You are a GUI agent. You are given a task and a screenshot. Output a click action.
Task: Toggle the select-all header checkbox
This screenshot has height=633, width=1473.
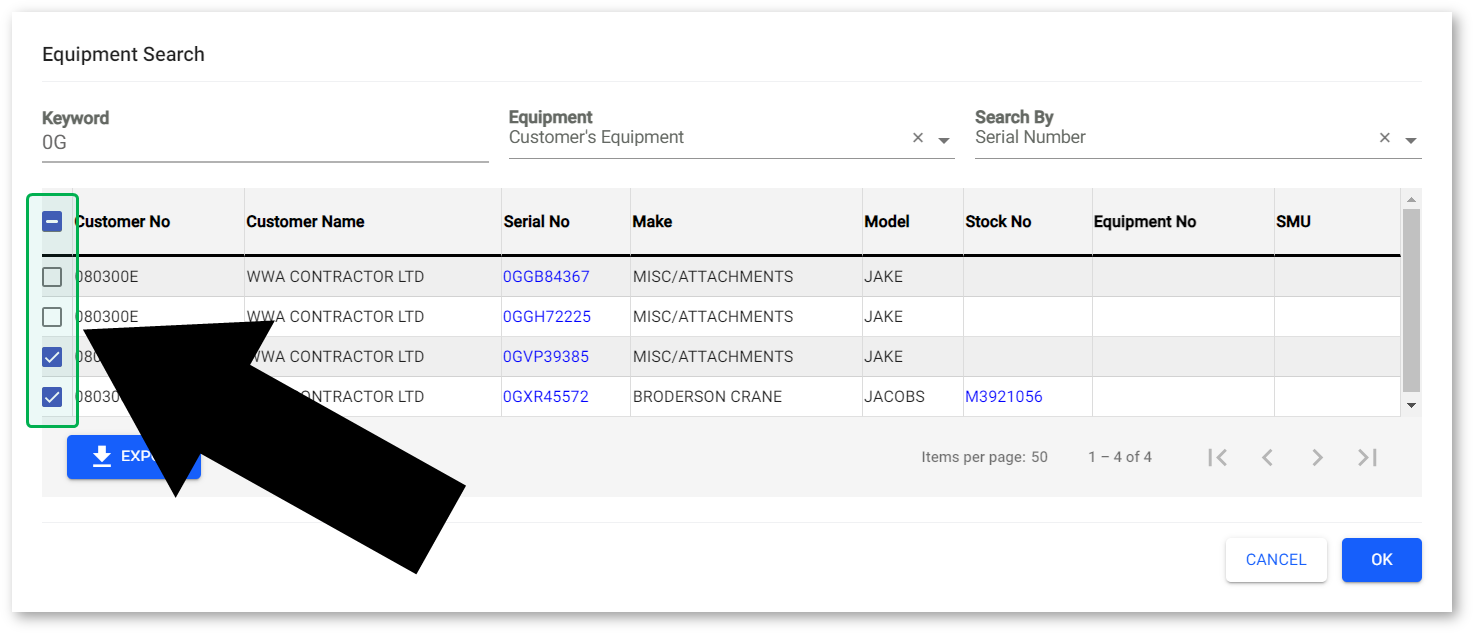(x=52, y=222)
